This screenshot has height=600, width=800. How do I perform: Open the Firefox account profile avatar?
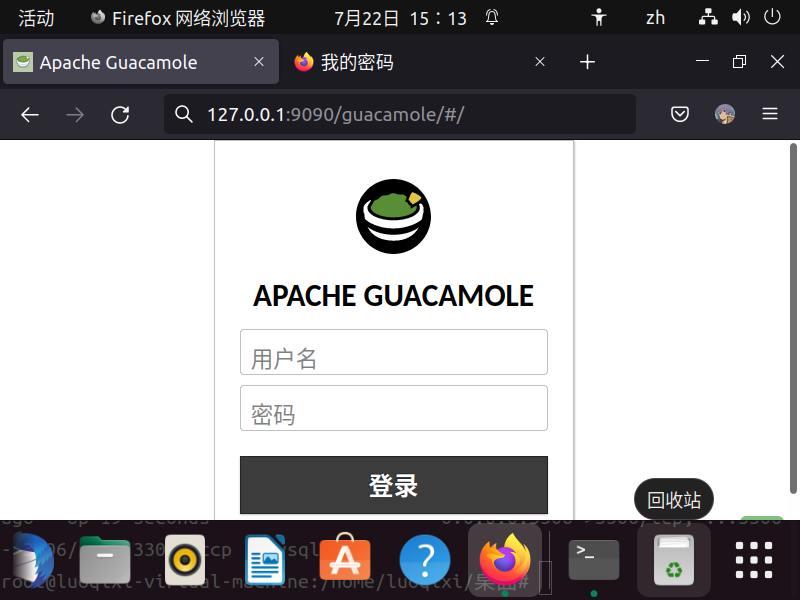point(724,114)
